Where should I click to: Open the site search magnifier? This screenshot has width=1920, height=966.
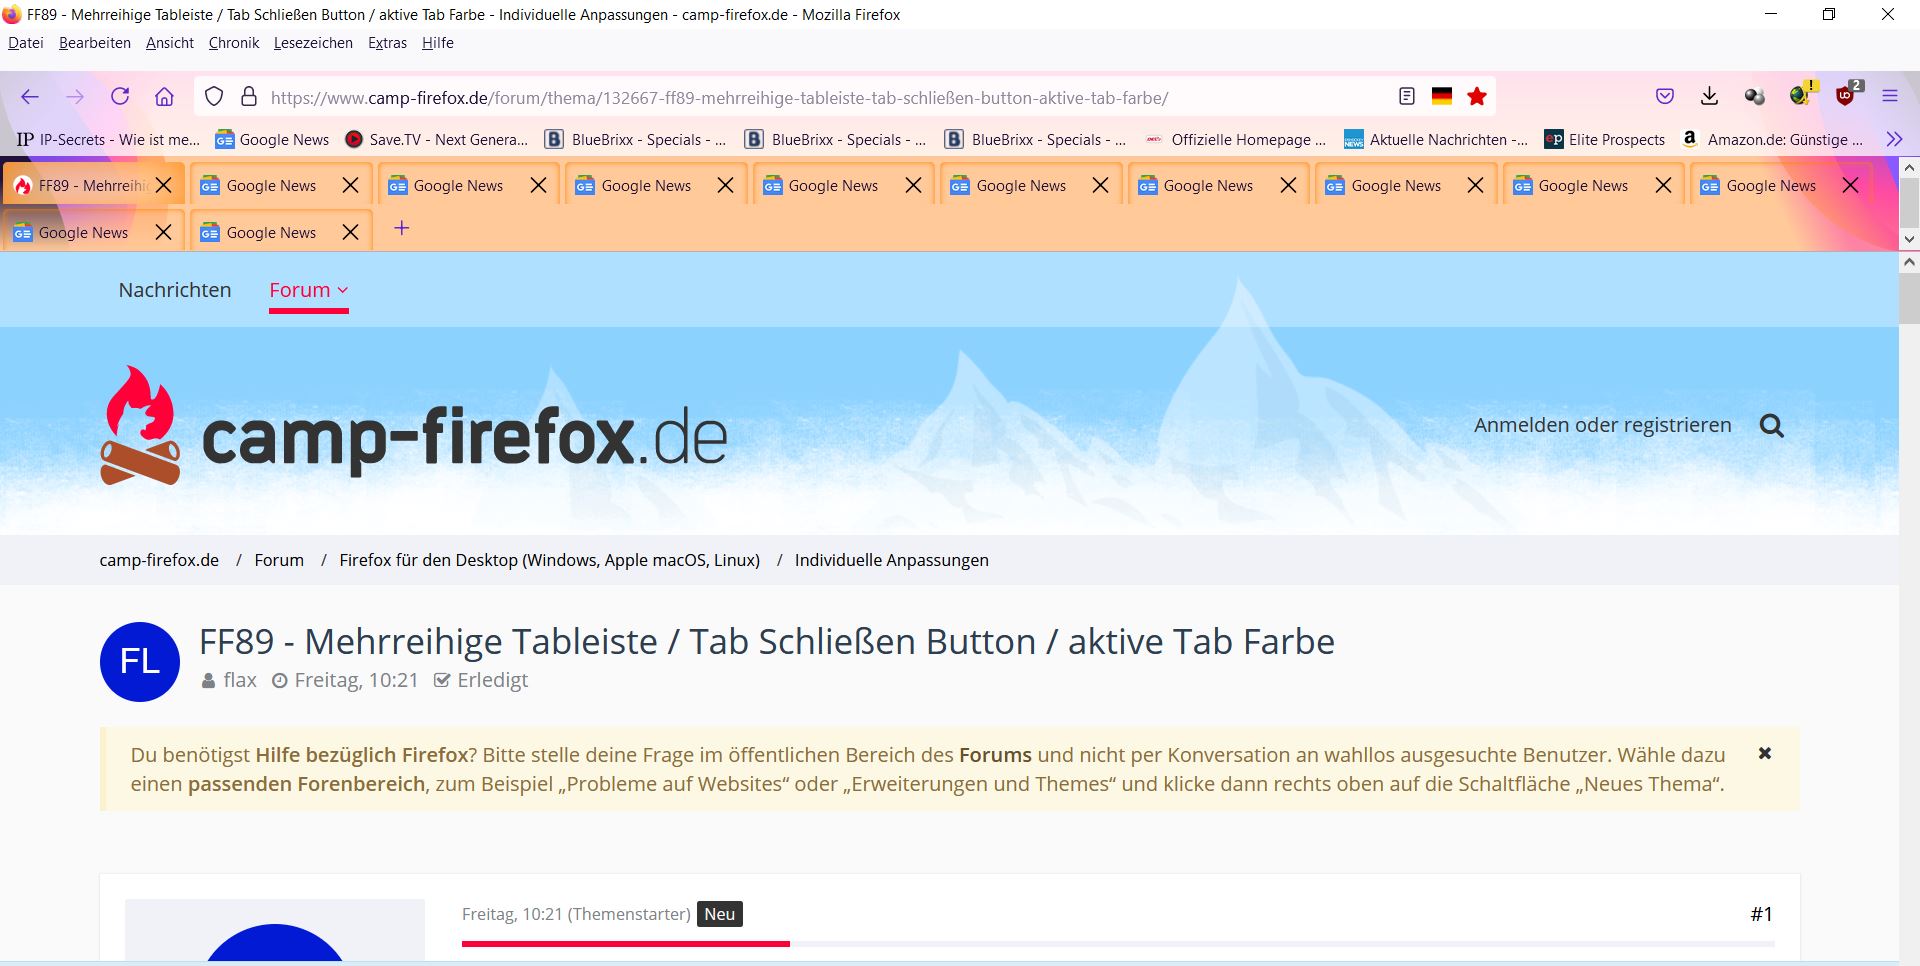click(1772, 426)
